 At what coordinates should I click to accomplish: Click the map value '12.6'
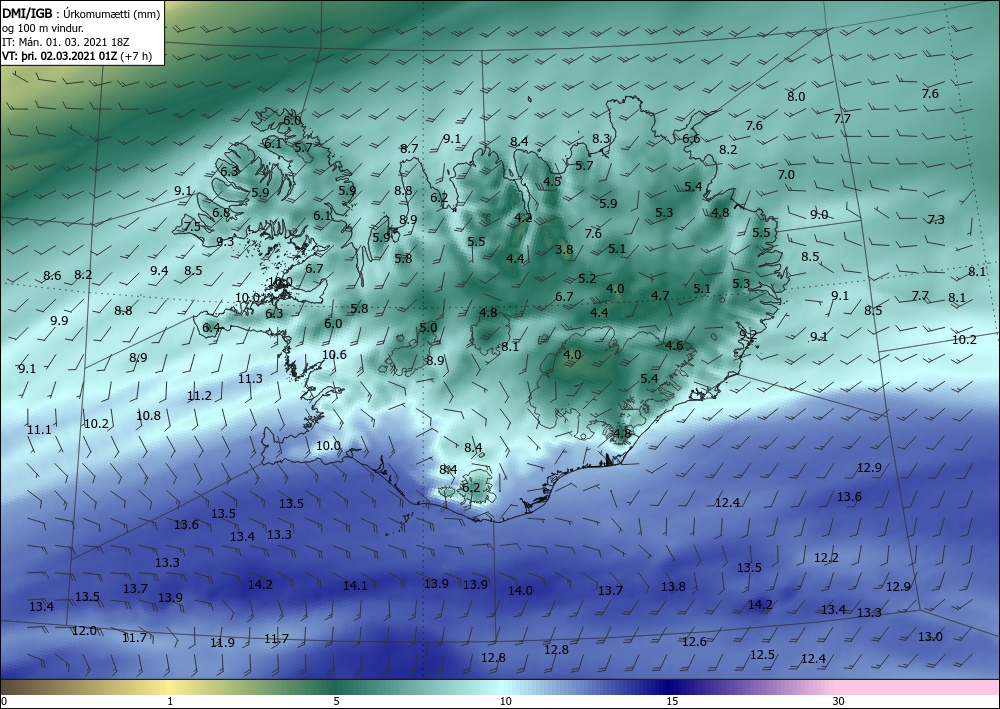(694, 642)
